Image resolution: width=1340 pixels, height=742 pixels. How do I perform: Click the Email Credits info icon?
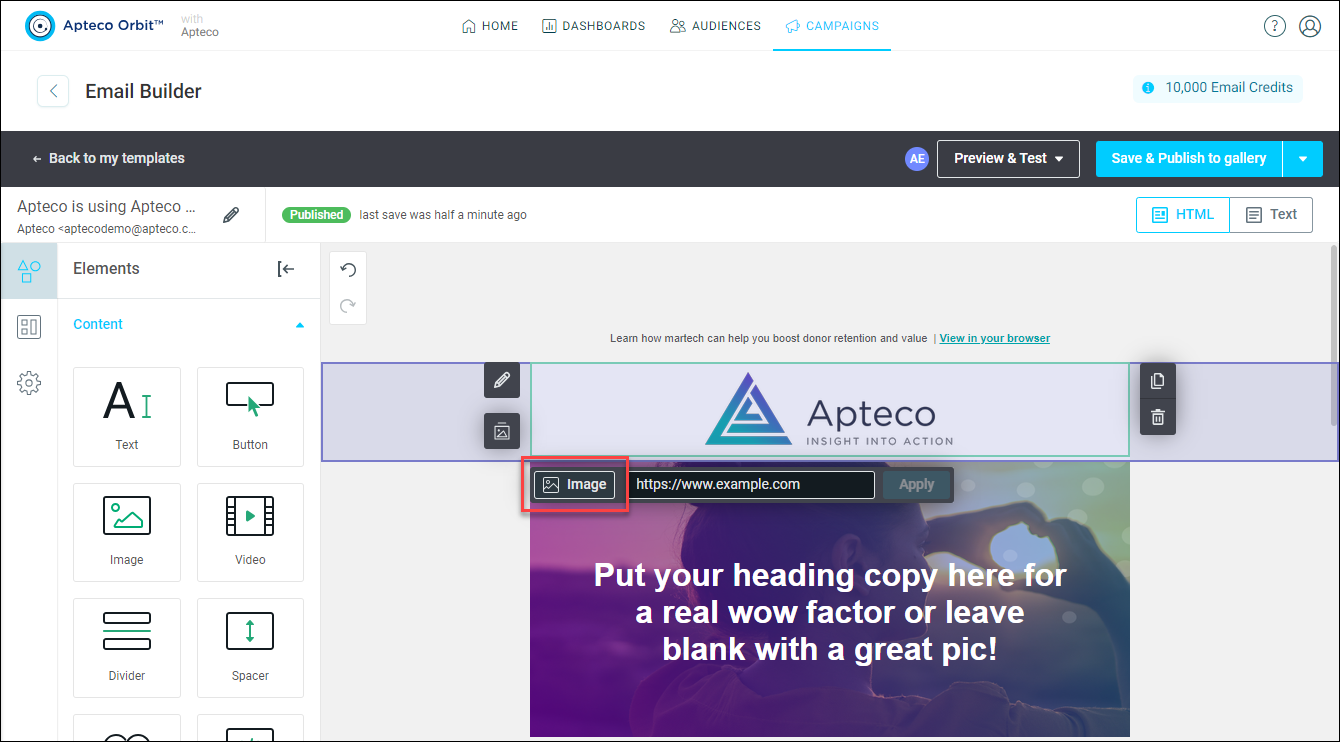(x=1148, y=88)
